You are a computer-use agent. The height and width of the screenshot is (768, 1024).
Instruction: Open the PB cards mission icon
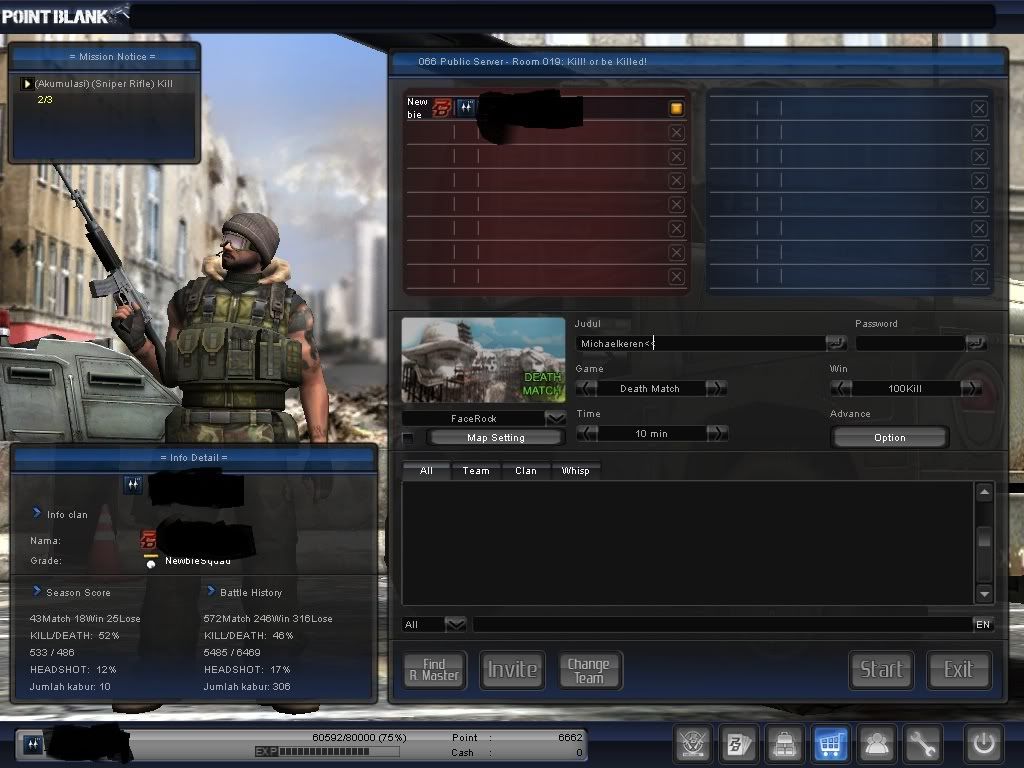pyautogui.click(x=739, y=743)
